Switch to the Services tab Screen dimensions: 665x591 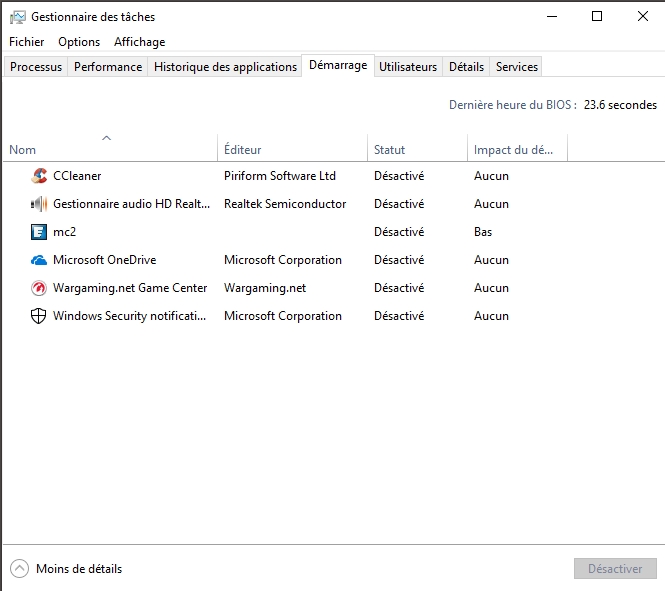point(517,67)
